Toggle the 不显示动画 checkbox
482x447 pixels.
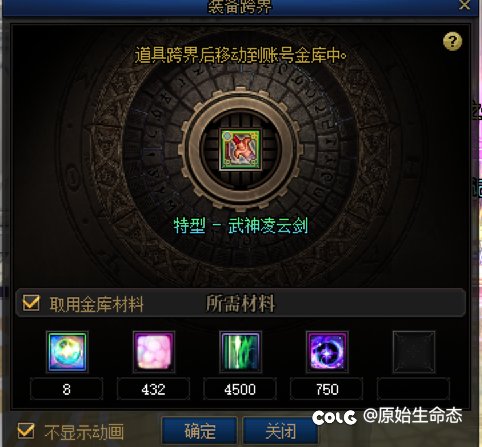click(x=26, y=431)
